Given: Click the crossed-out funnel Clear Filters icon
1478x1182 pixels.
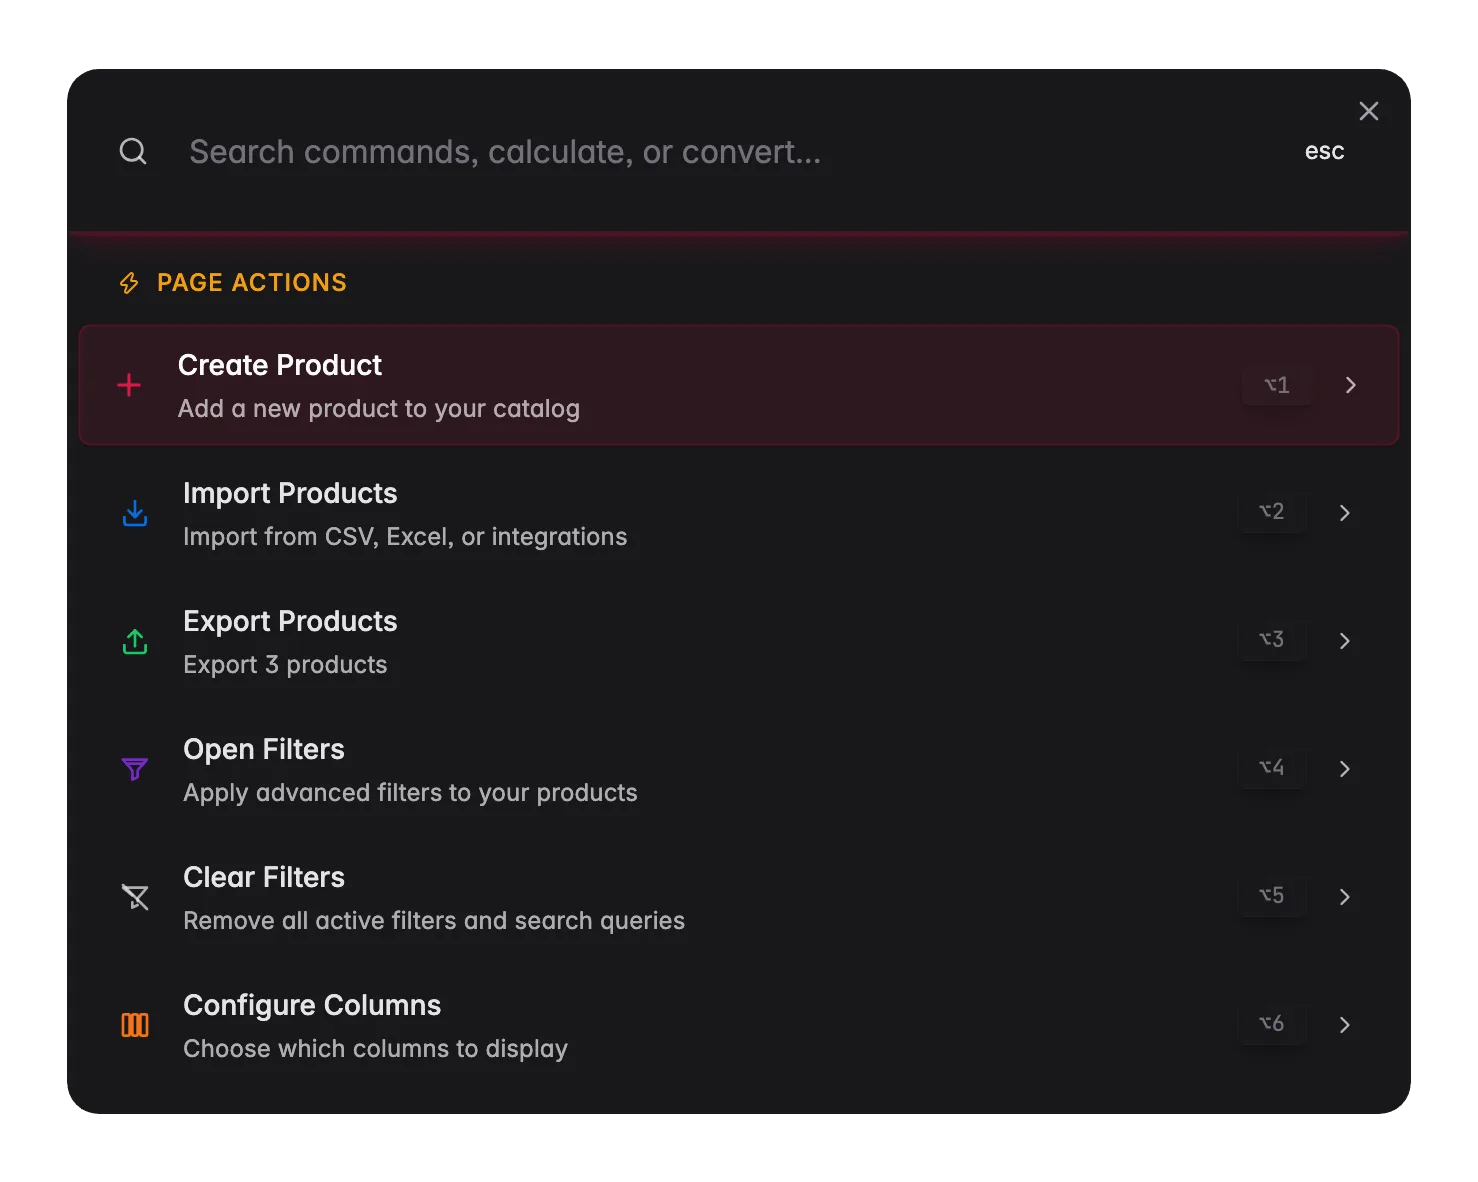Looking at the screenshot, I should click(135, 897).
